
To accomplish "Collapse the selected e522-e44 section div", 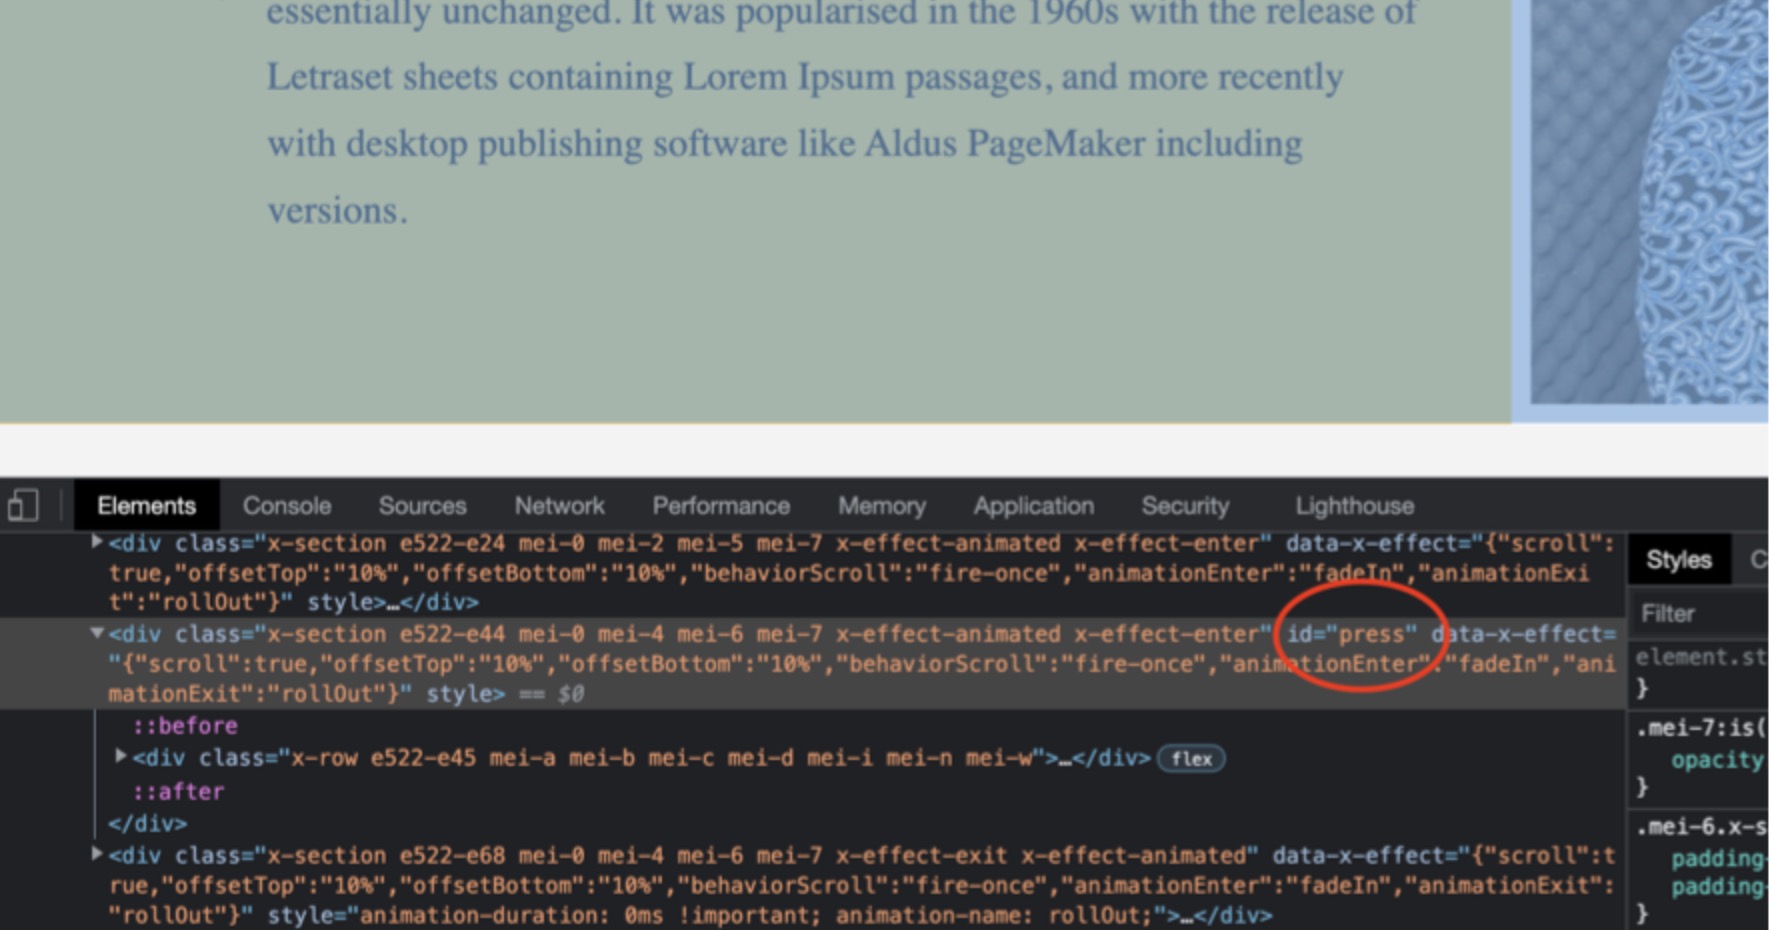I will pyautogui.click(x=97, y=633).
